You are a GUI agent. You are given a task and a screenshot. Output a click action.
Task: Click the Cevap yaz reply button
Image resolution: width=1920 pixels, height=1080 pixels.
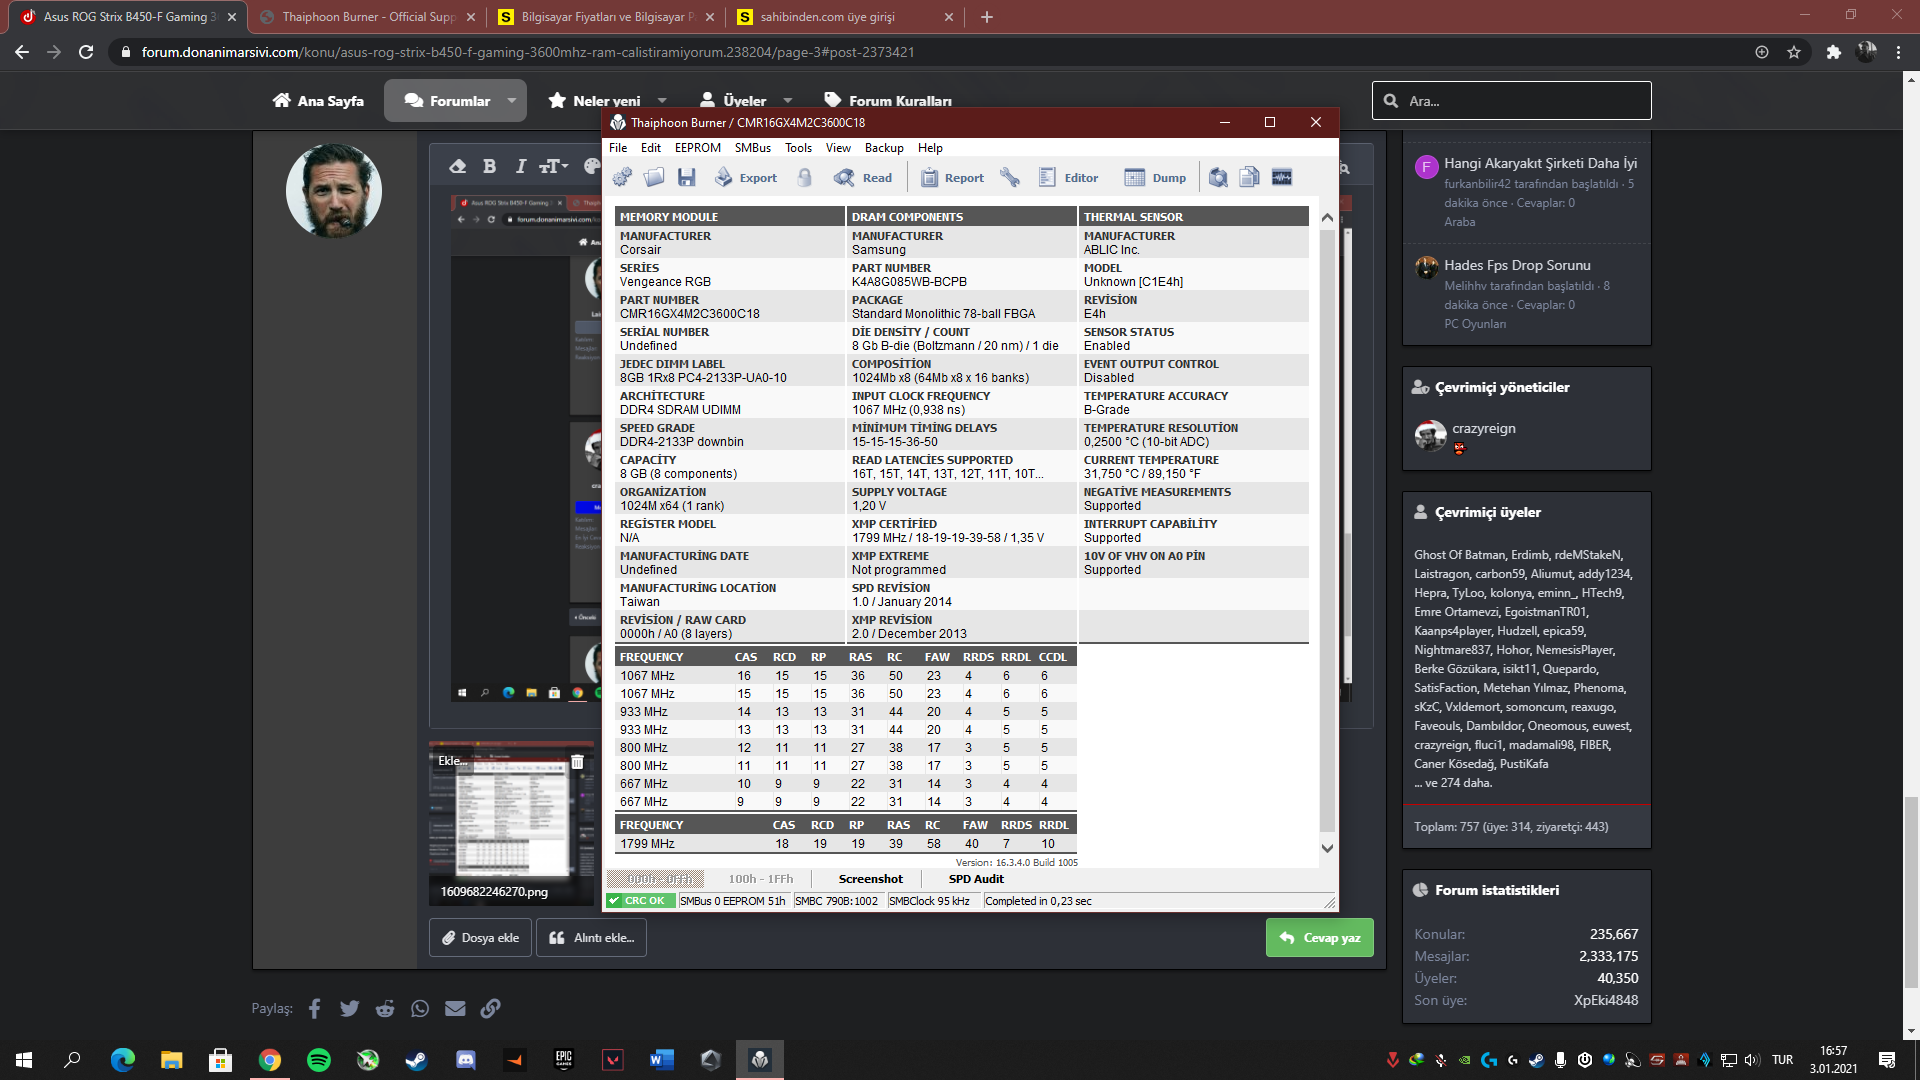[x=1319, y=938]
